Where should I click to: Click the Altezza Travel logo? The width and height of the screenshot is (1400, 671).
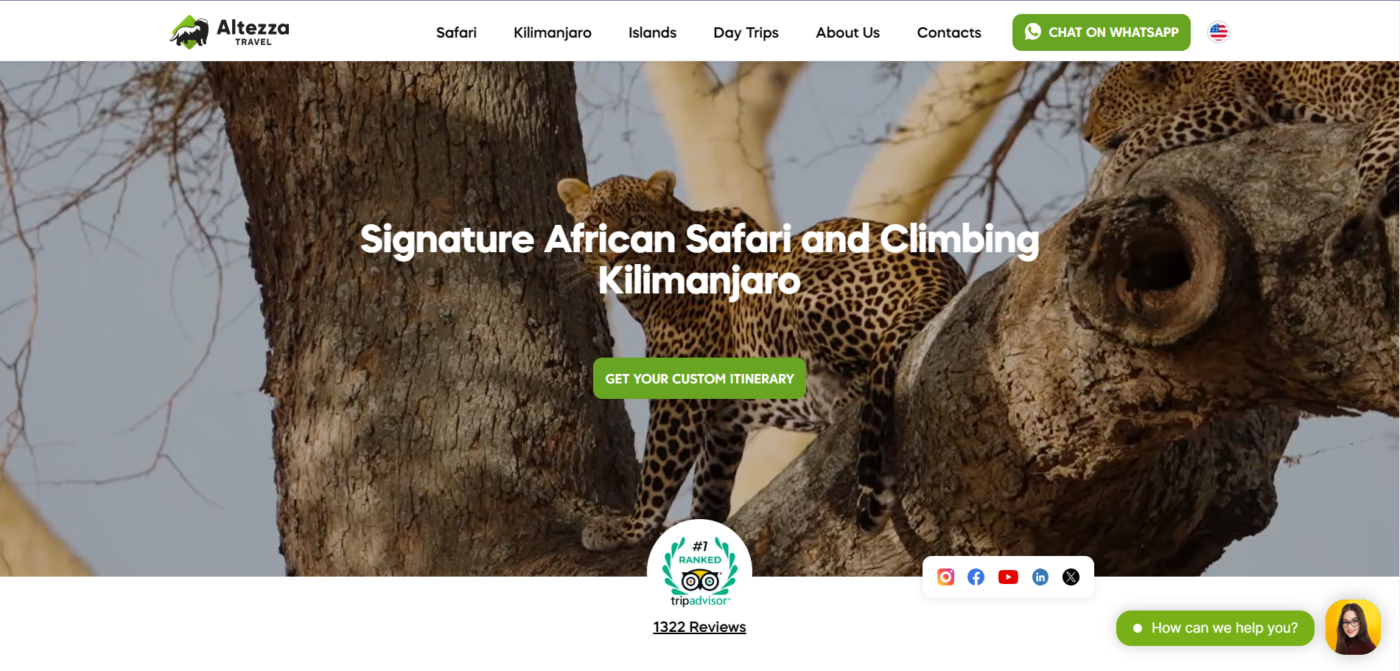229,32
